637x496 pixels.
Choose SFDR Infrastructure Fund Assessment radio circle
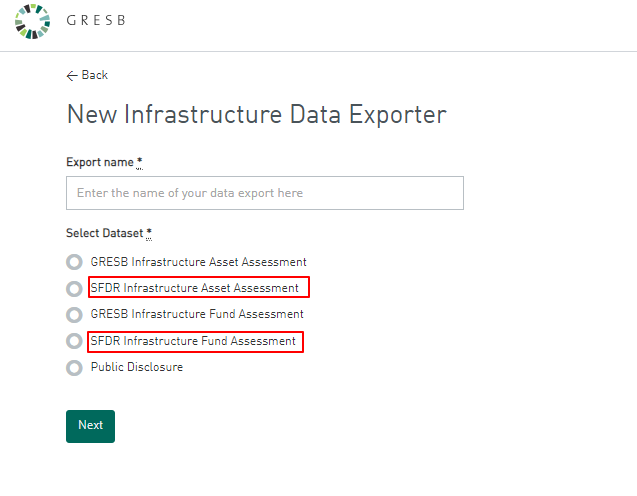coord(74,341)
